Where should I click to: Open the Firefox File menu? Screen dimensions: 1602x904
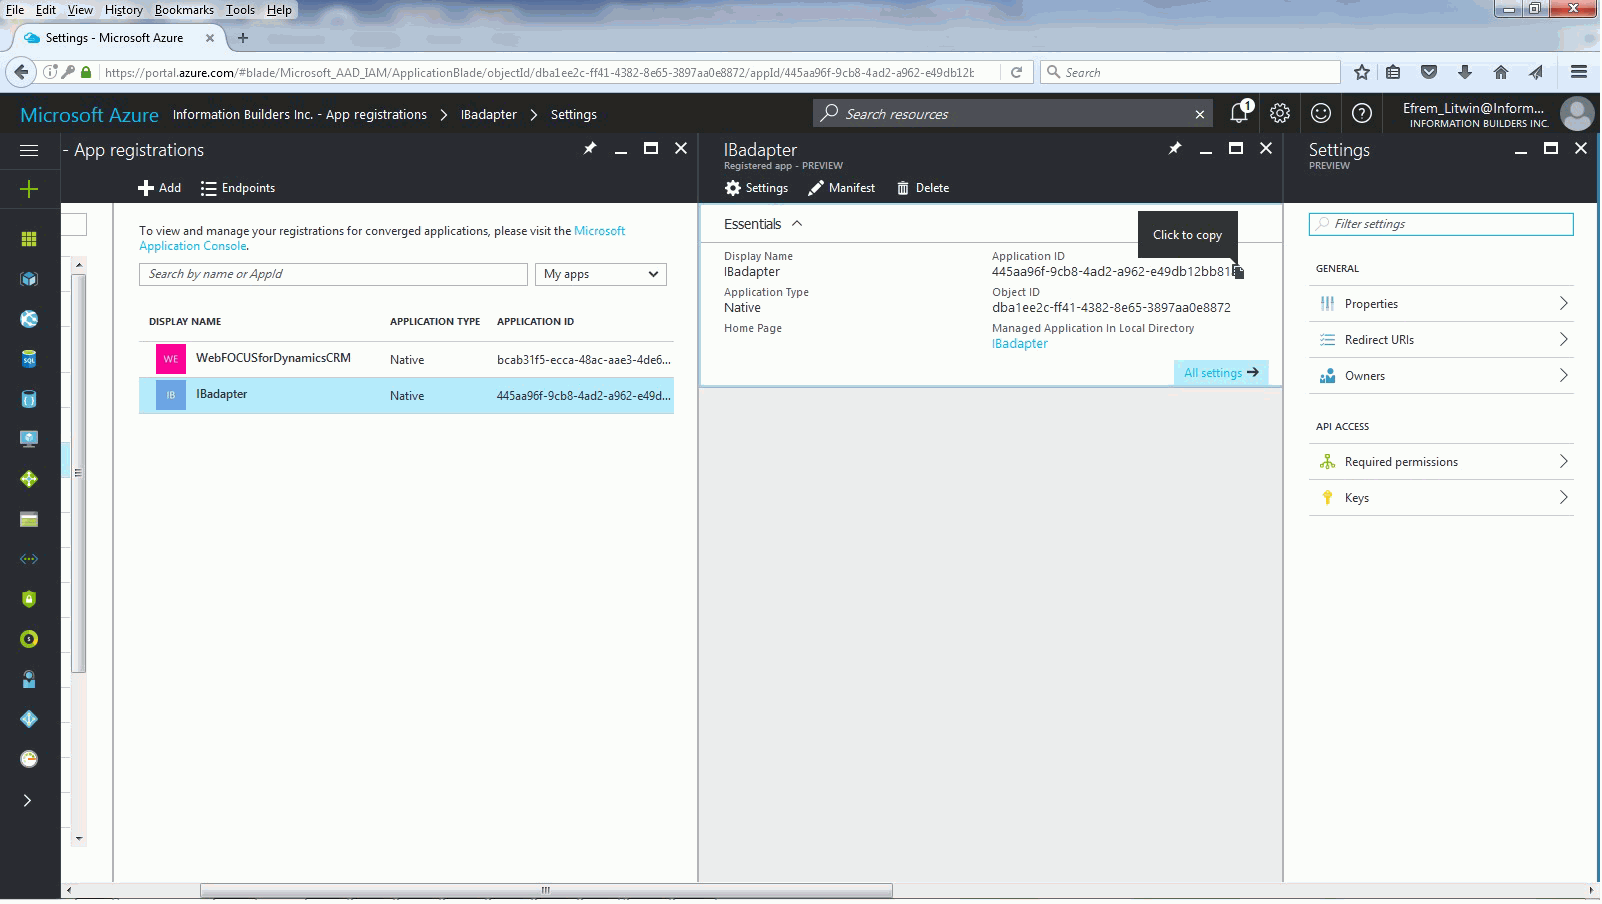click(15, 10)
